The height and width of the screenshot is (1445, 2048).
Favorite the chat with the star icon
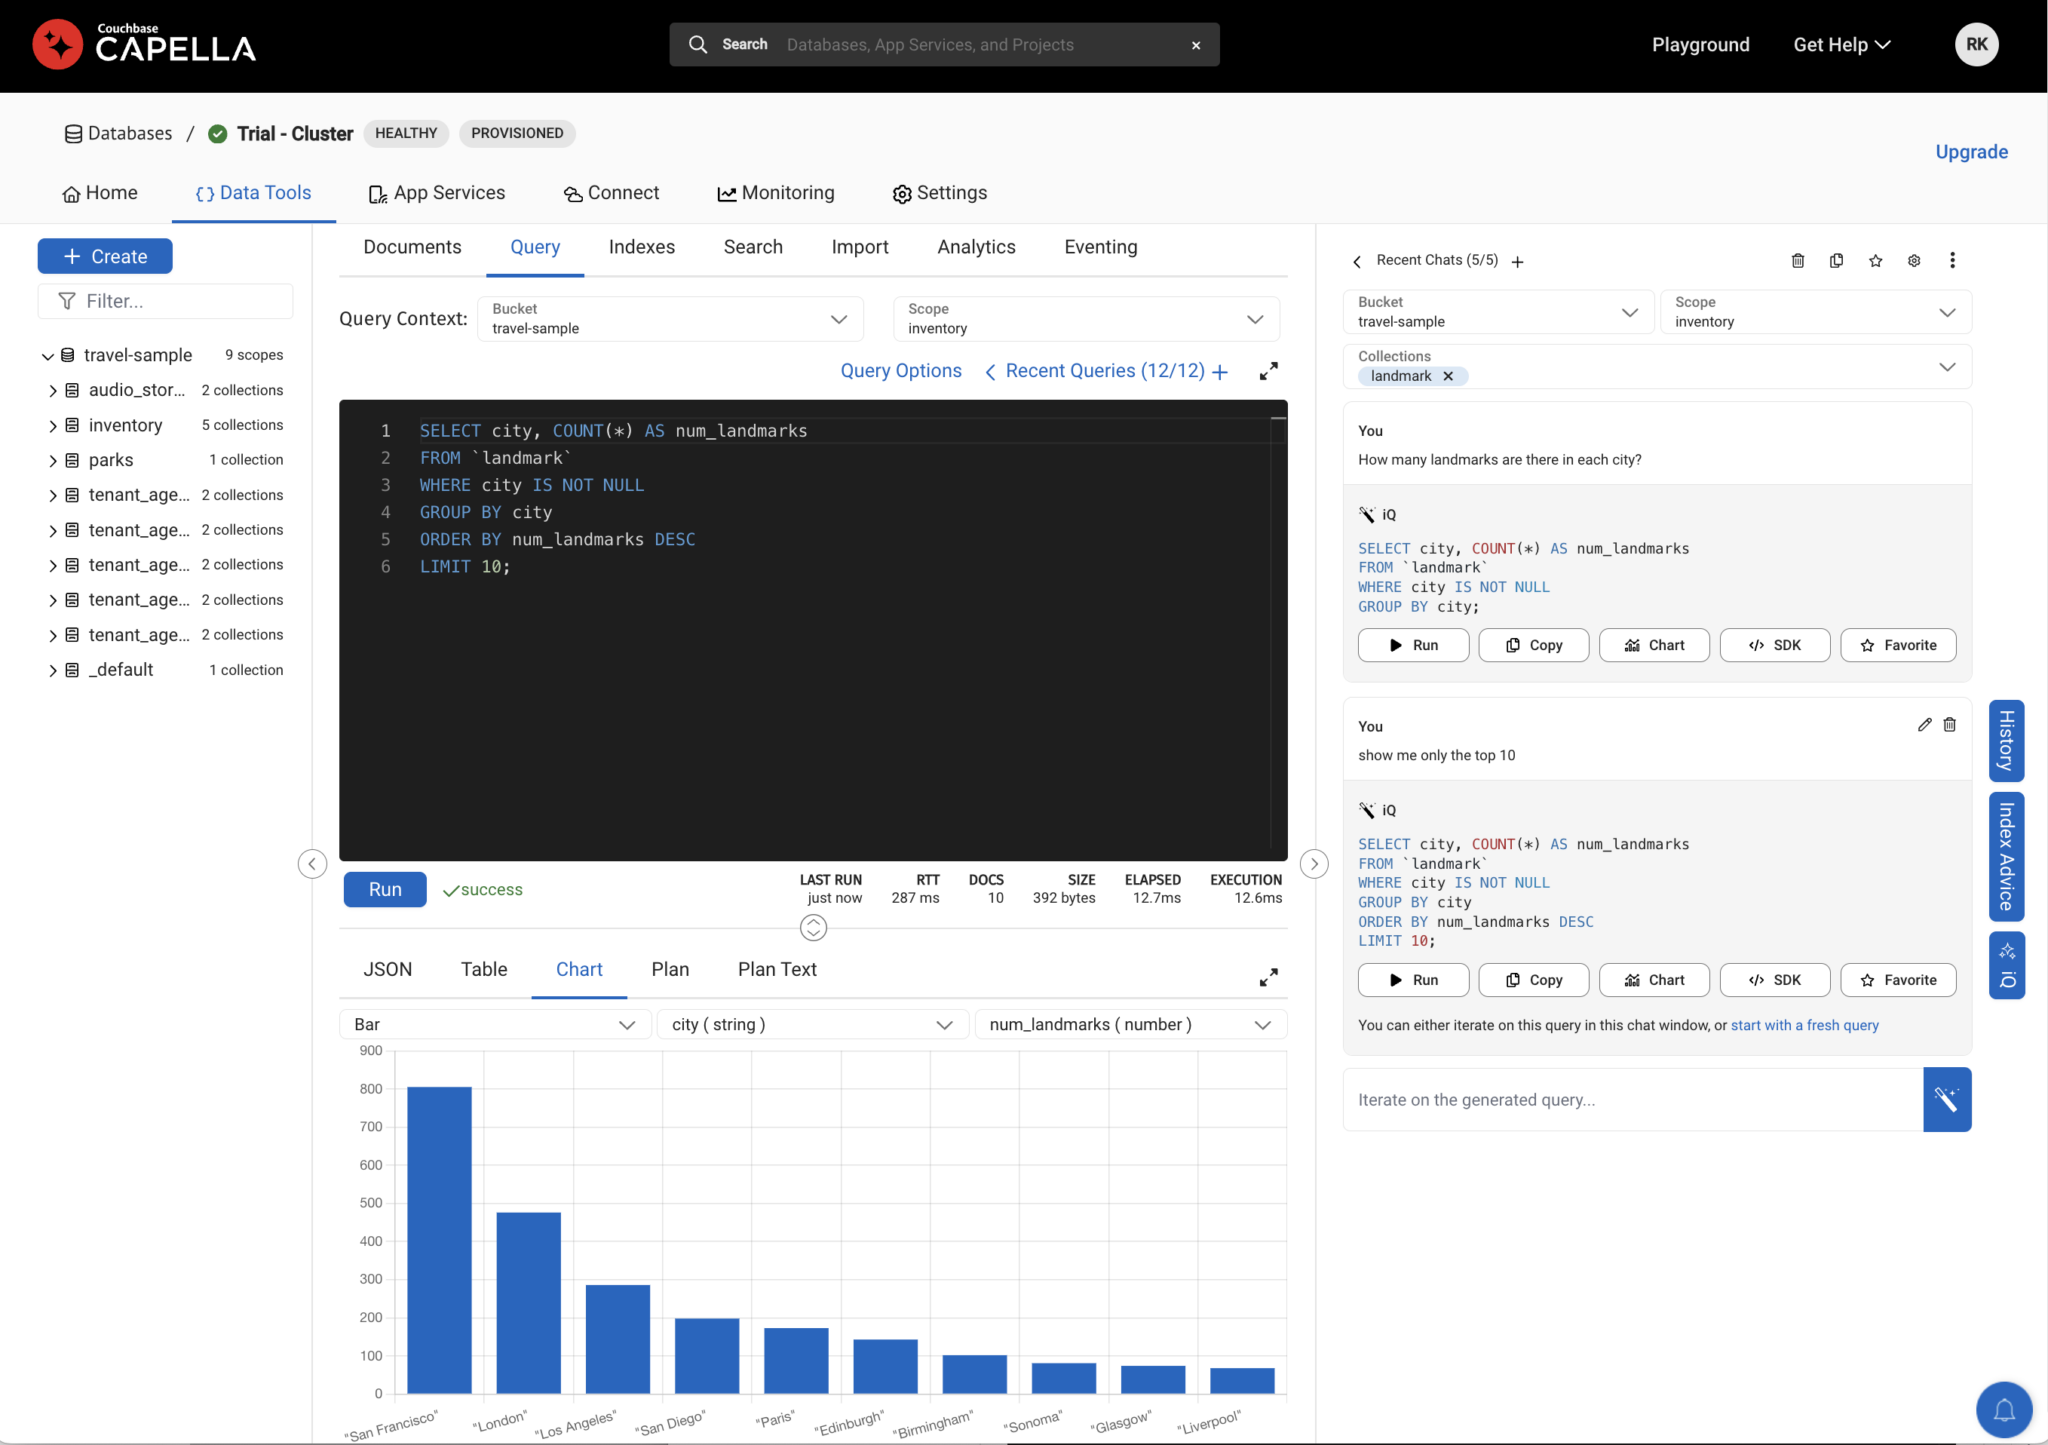[1875, 260]
